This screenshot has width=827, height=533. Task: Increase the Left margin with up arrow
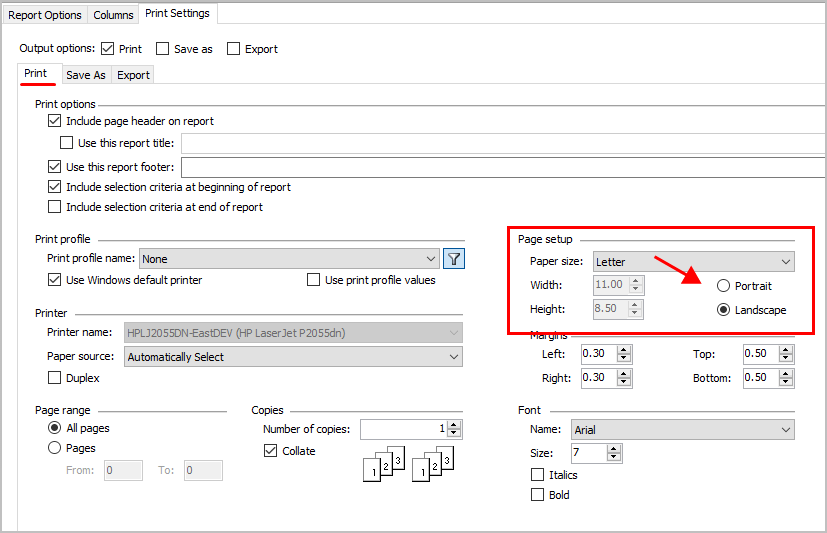pos(624,350)
